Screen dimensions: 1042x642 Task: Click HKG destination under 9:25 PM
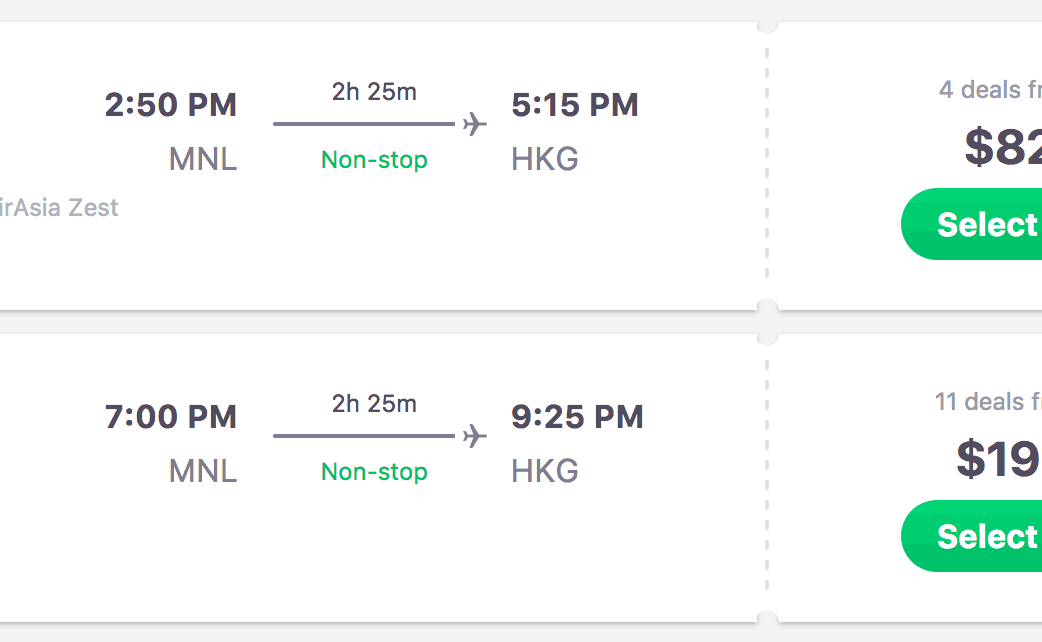point(545,472)
